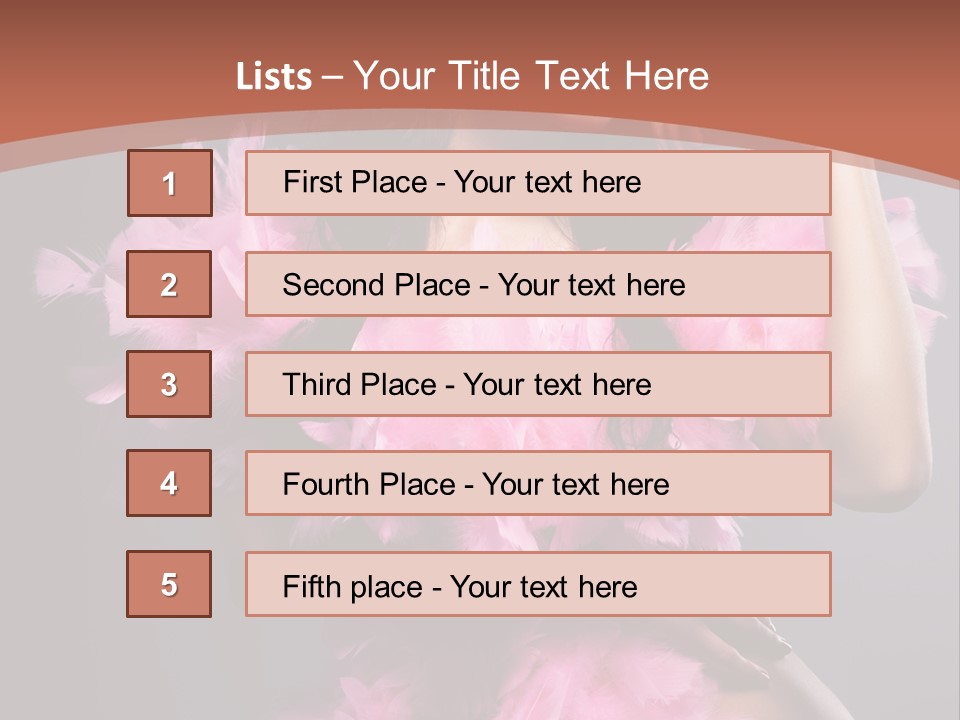Image resolution: width=960 pixels, height=720 pixels.
Task: Click 'Your text here' in Fourth Place bar
Action: coord(576,484)
